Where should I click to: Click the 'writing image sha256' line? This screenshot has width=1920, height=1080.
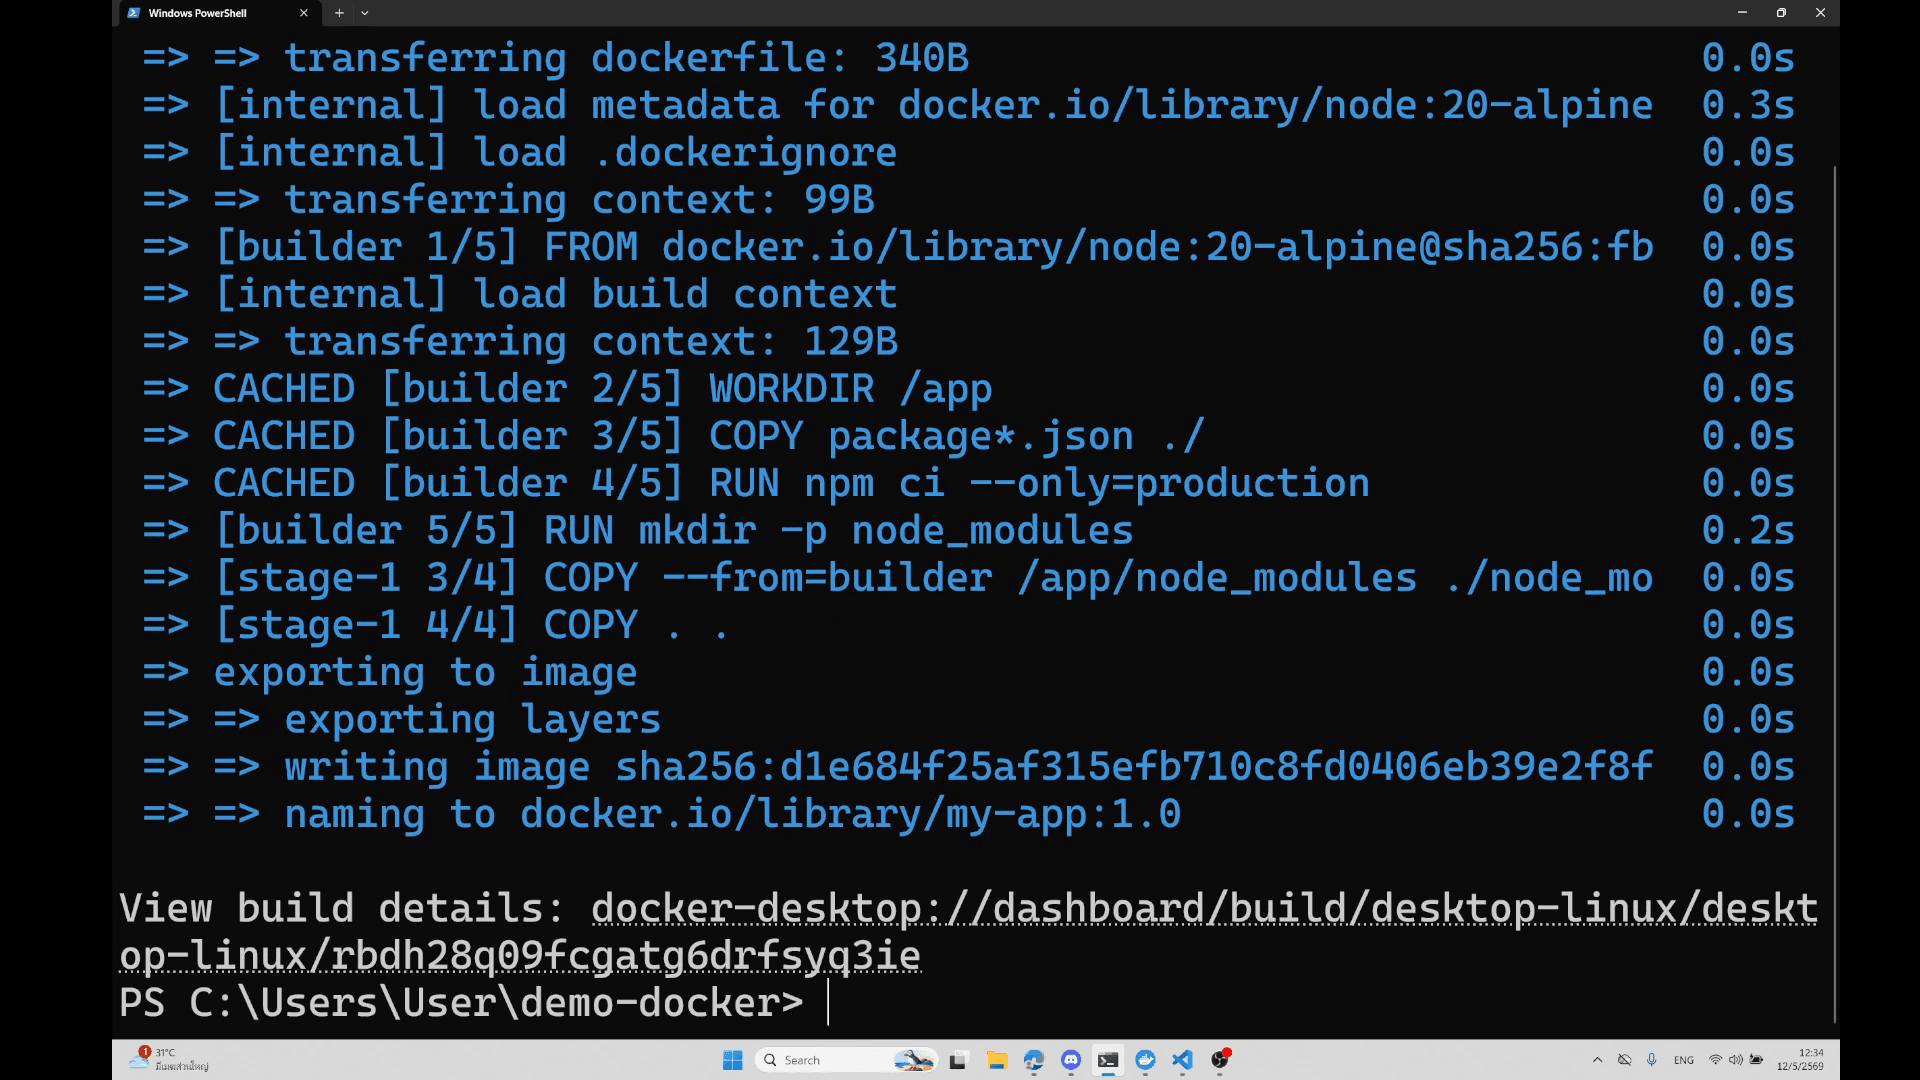point(897,767)
